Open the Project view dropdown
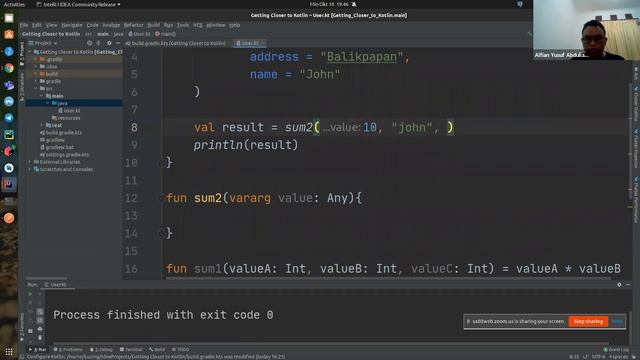640x360 pixels. (x=43, y=43)
